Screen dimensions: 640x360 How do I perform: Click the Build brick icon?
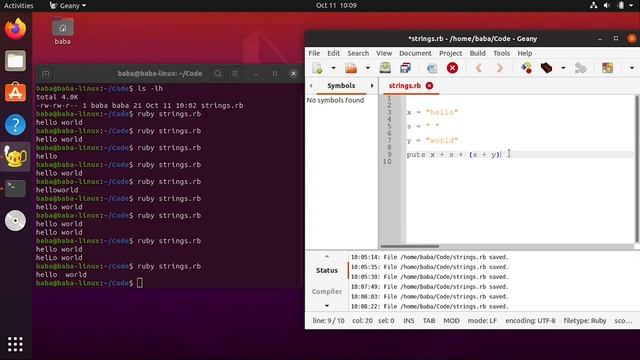click(546, 68)
